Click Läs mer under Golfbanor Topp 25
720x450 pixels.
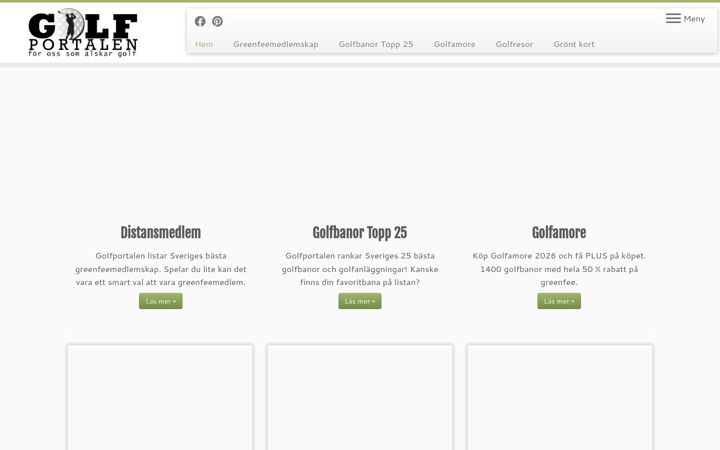point(360,301)
